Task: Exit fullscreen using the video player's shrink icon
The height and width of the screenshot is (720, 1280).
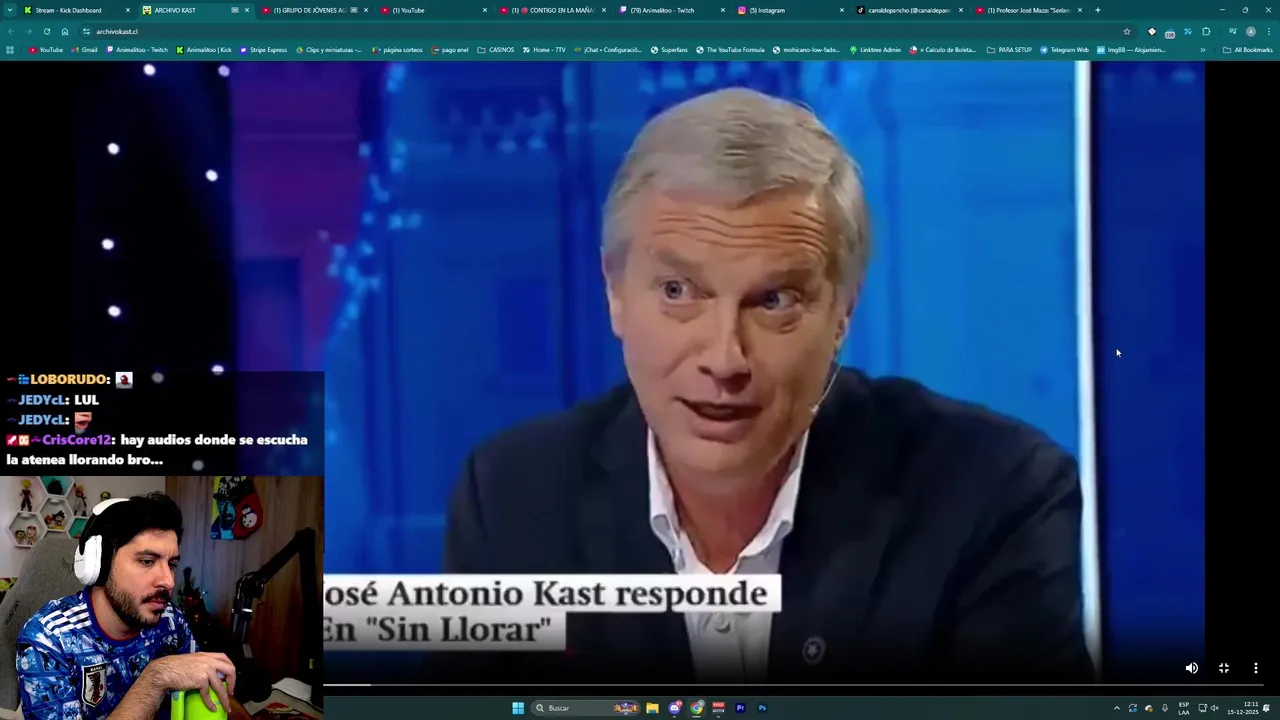Action: coord(1223,668)
